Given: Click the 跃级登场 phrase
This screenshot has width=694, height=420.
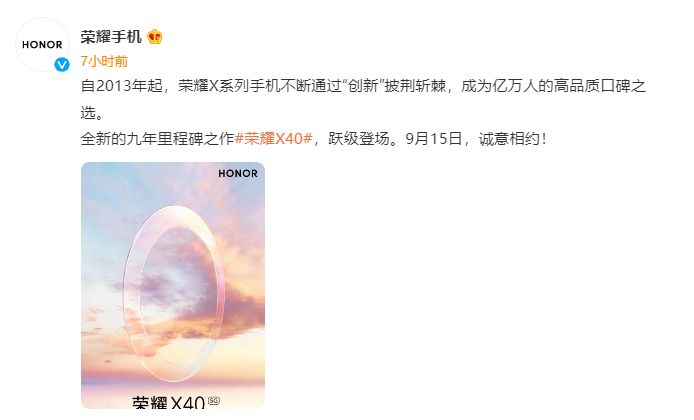Looking at the screenshot, I should pyautogui.click(x=359, y=139).
